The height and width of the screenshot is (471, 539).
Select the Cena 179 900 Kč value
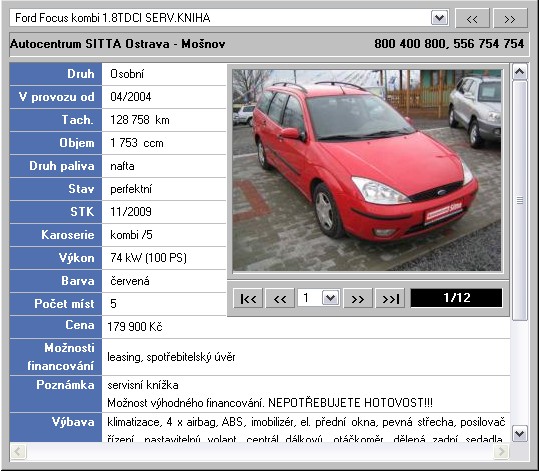135,327
